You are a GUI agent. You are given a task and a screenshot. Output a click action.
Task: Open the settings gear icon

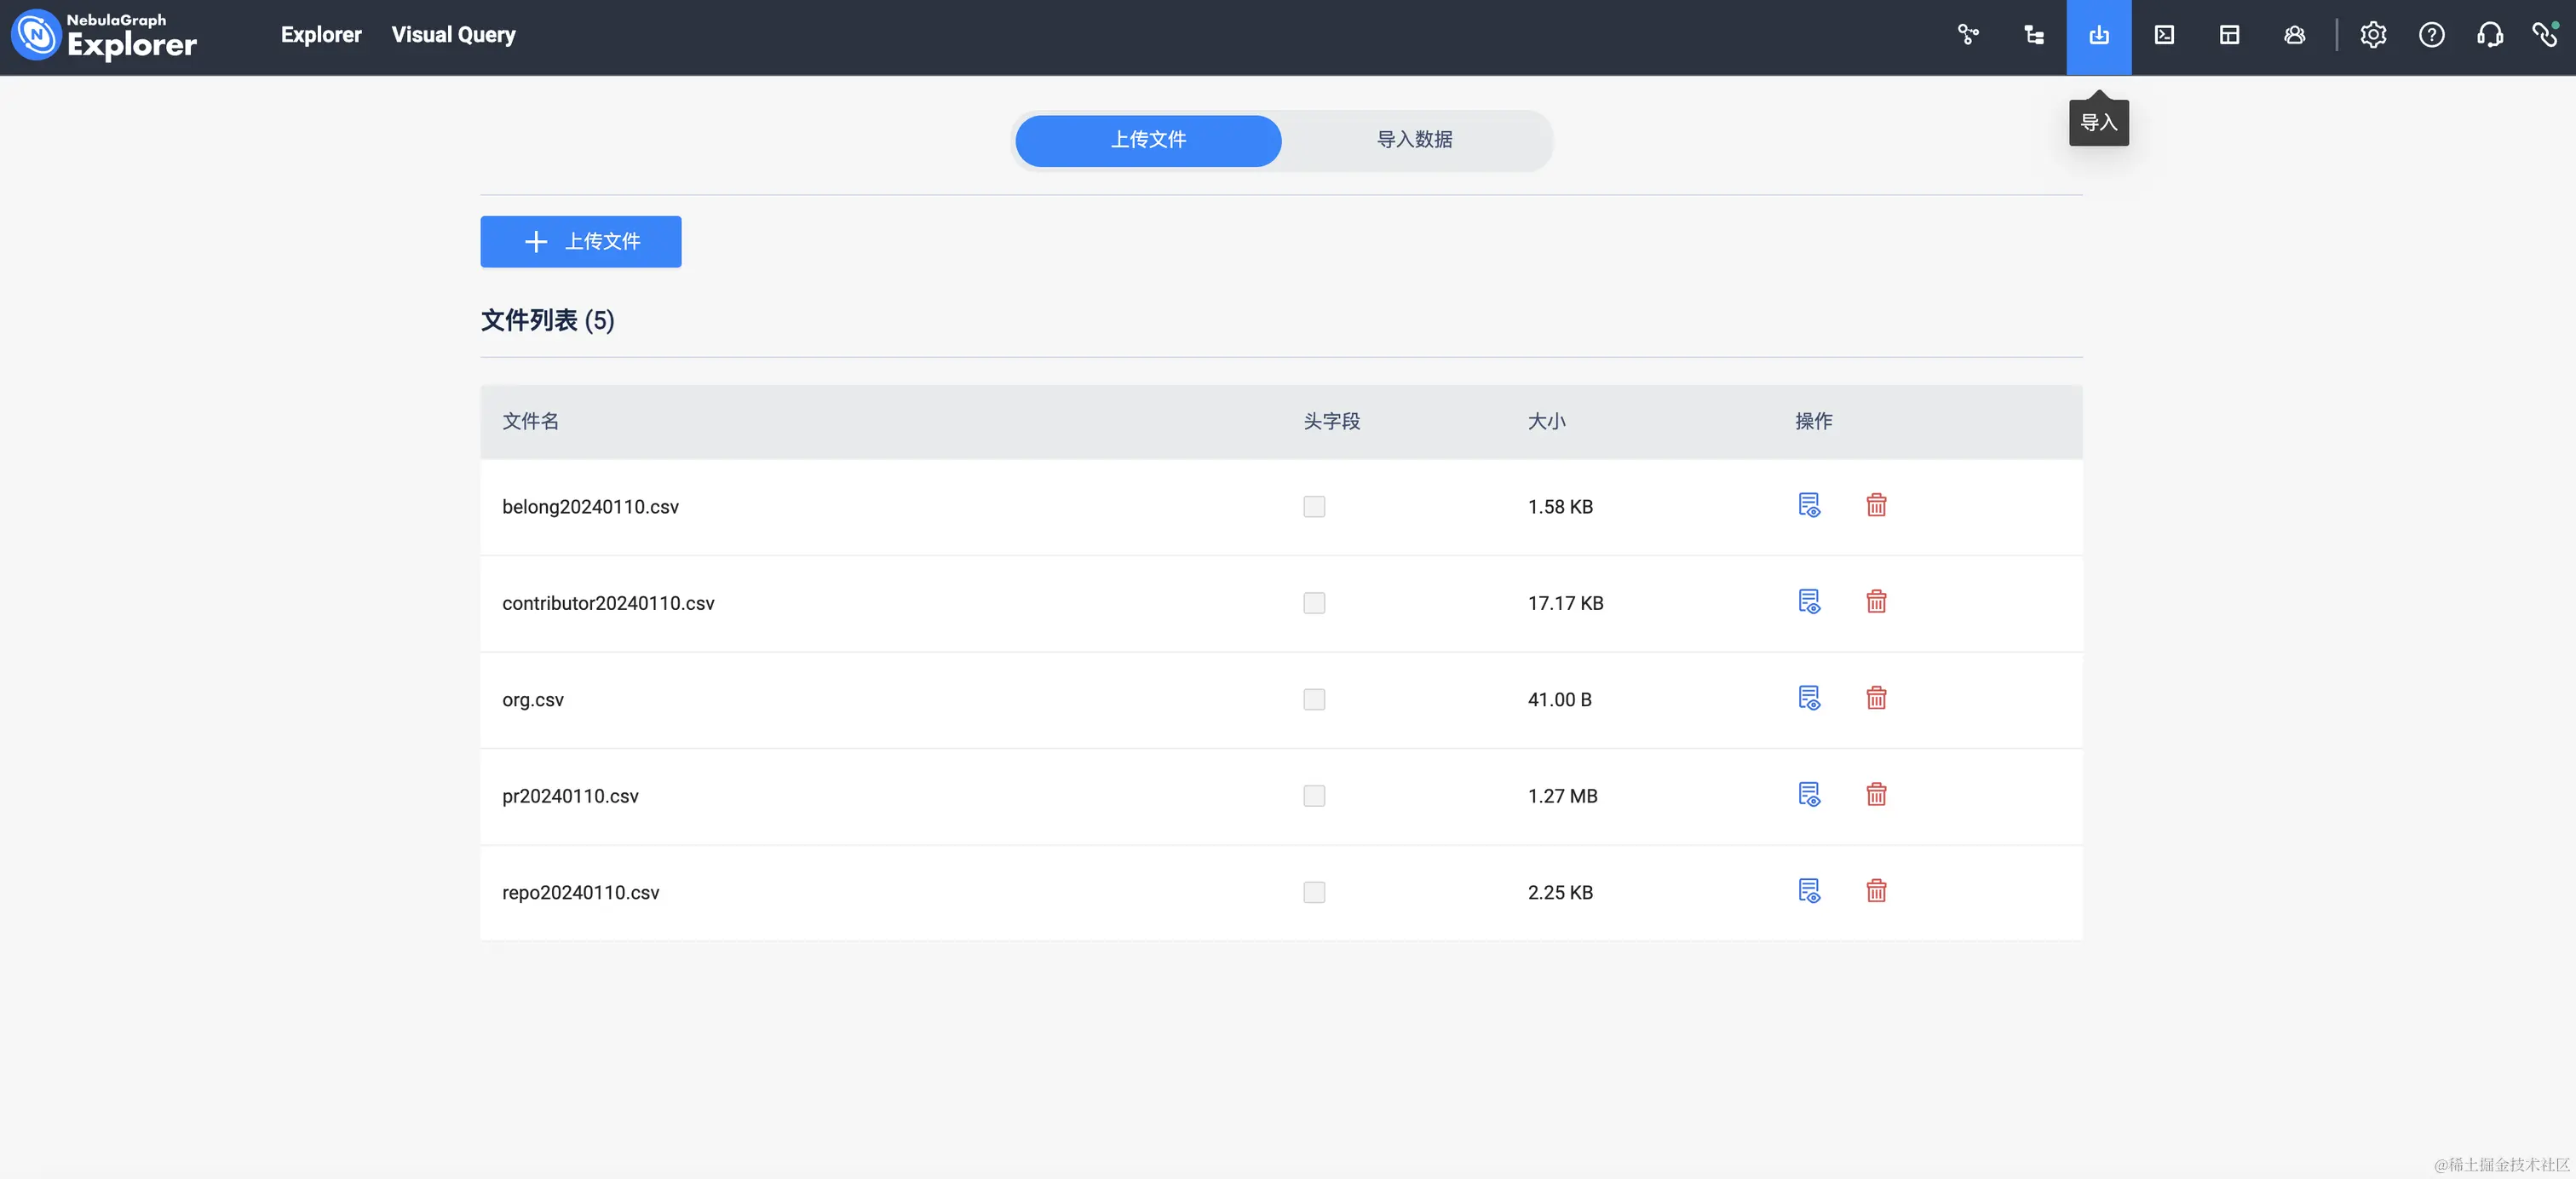click(2373, 35)
